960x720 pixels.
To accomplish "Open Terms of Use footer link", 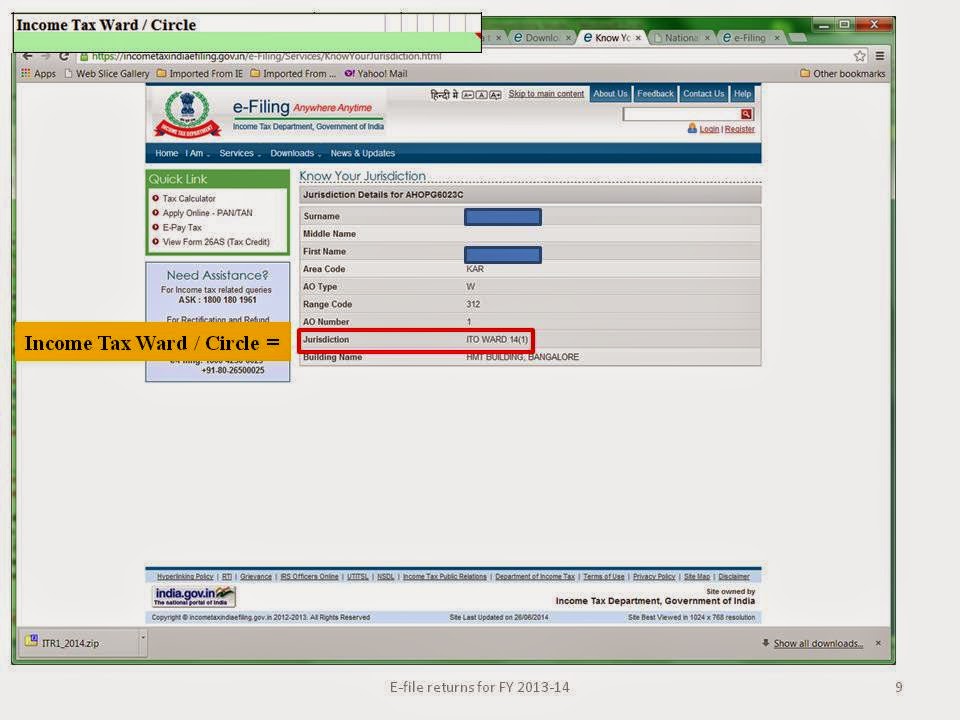I will pyautogui.click(x=603, y=577).
